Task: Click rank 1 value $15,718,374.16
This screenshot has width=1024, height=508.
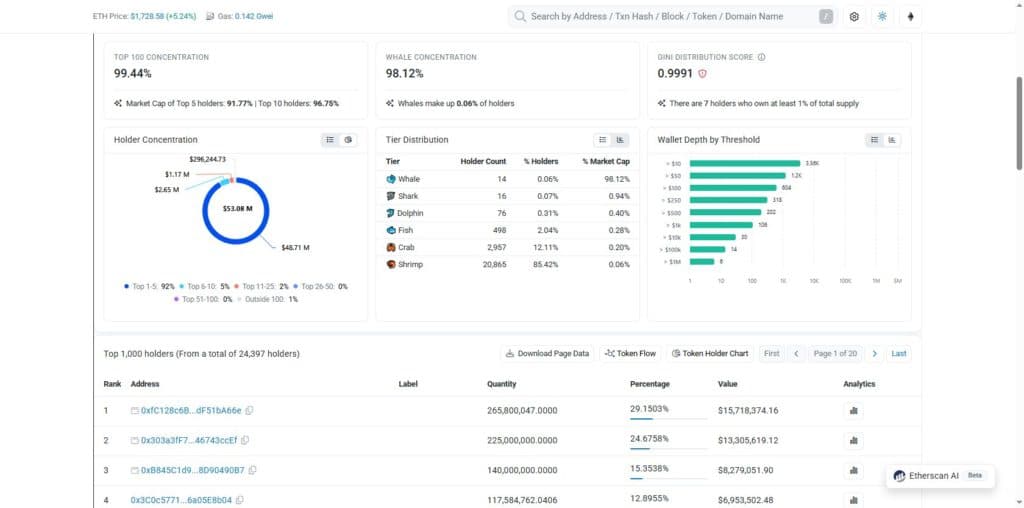Action: click(748, 411)
